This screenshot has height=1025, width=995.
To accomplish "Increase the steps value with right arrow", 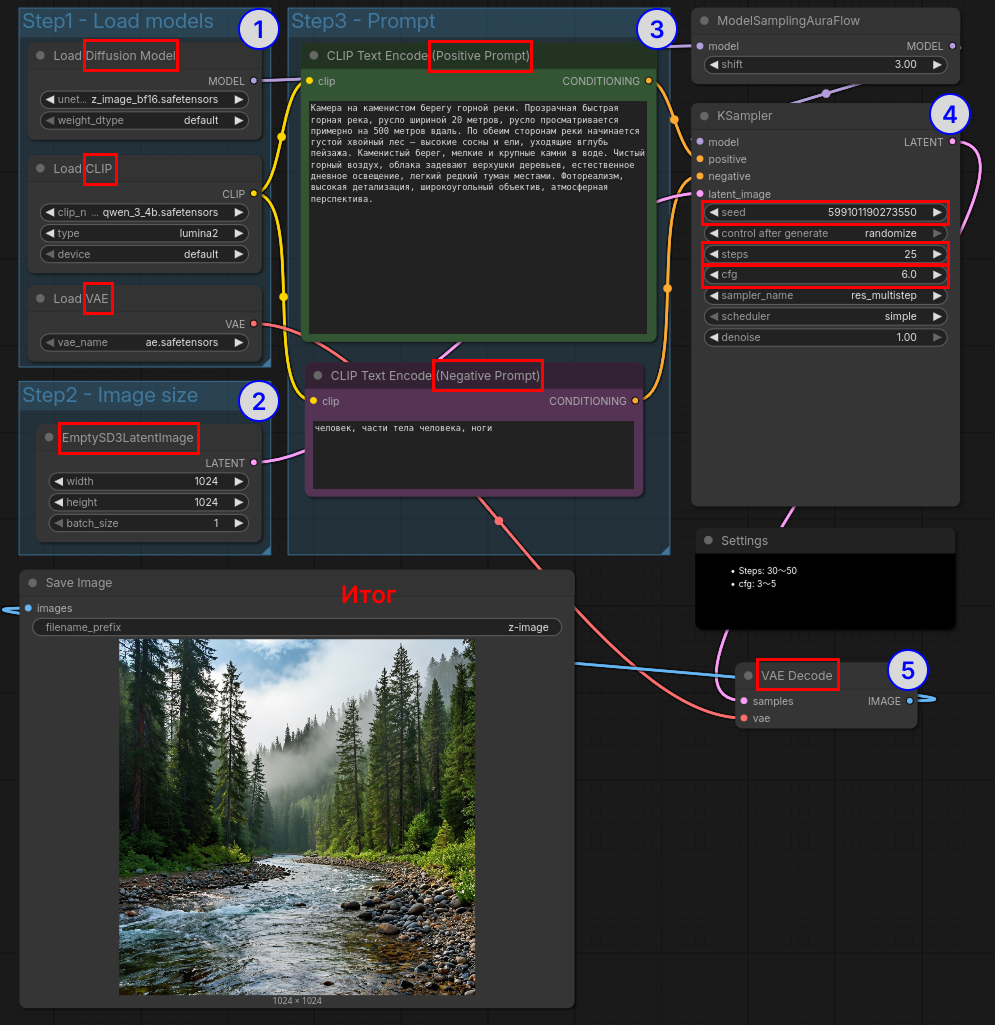I will pyautogui.click(x=937, y=254).
